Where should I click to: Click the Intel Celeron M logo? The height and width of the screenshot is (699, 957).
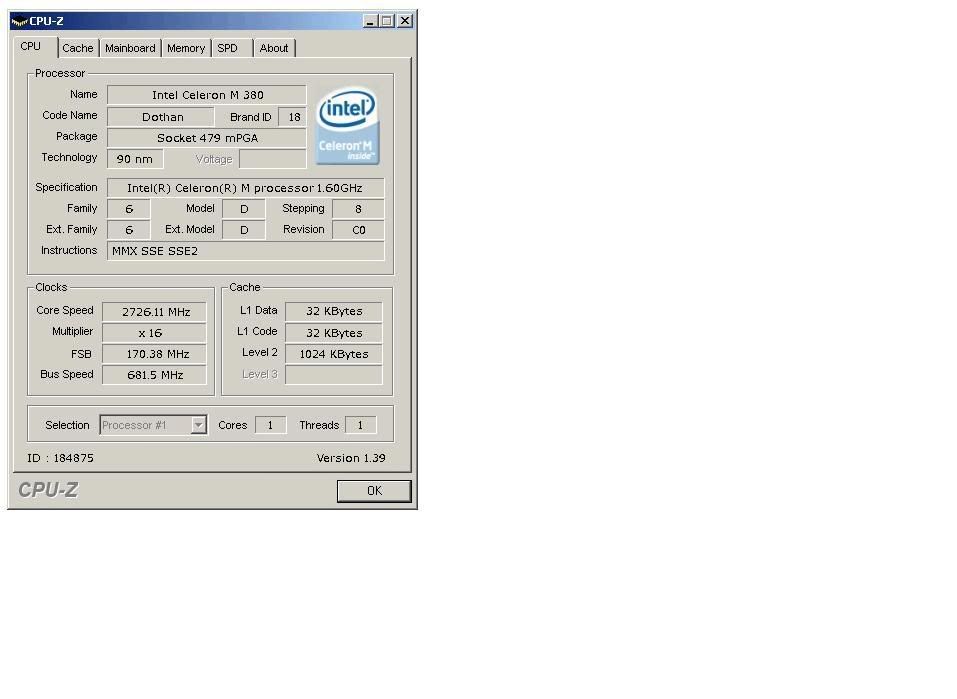pos(347,126)
